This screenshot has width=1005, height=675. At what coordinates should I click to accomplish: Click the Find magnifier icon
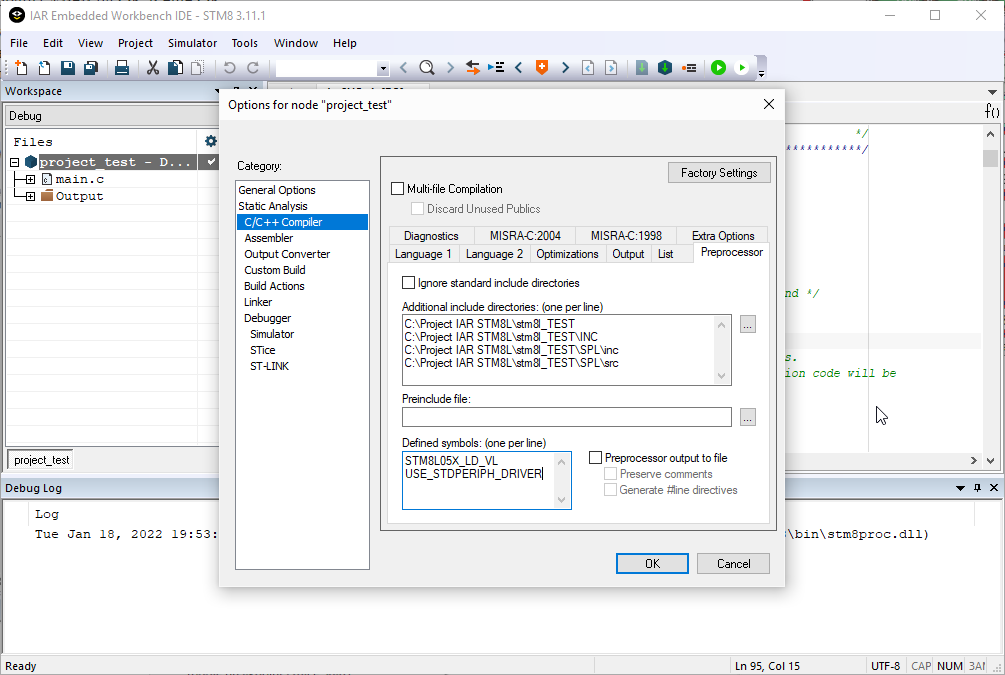coord(426,67)
